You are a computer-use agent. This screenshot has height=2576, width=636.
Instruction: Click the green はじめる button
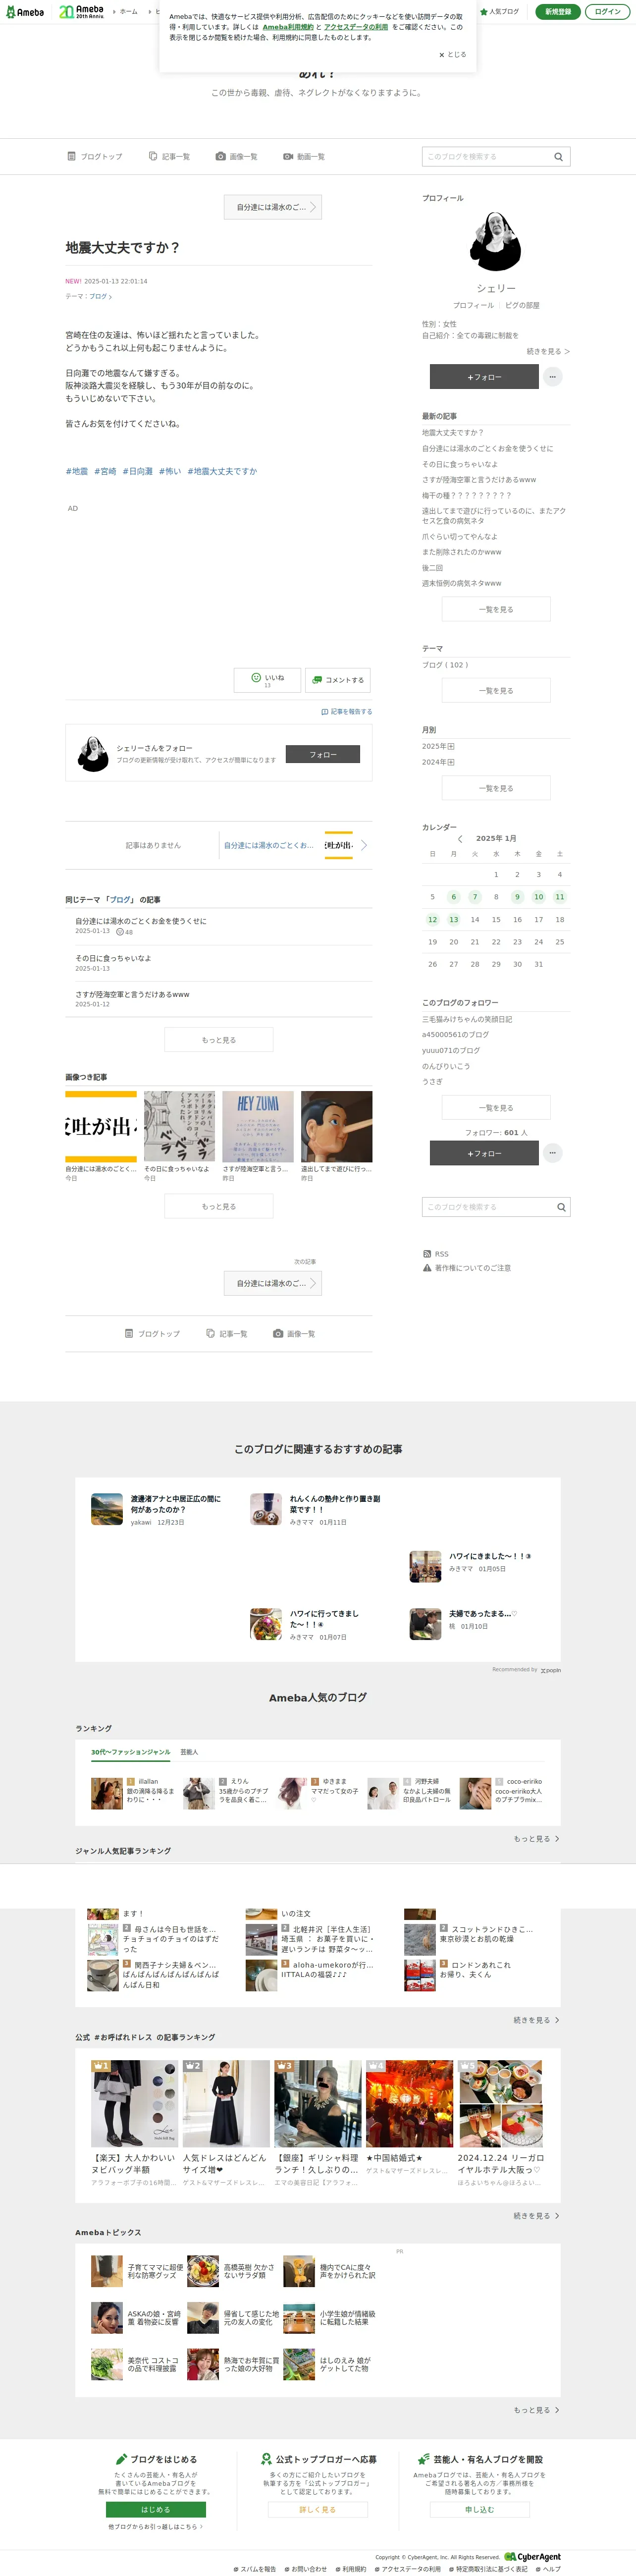[155, 2510]
